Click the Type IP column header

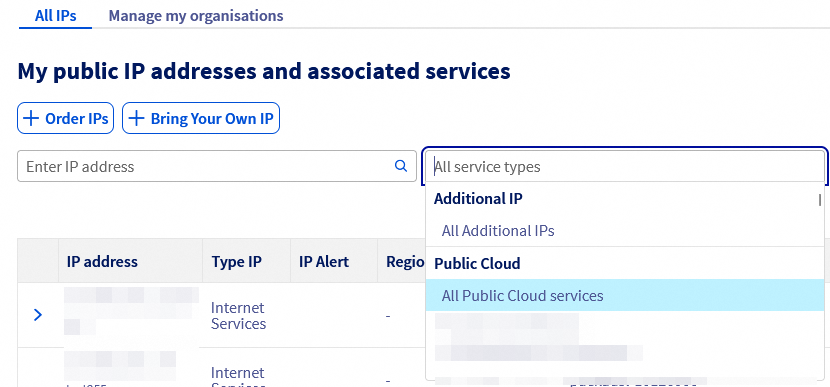click(x=246, y=262)
